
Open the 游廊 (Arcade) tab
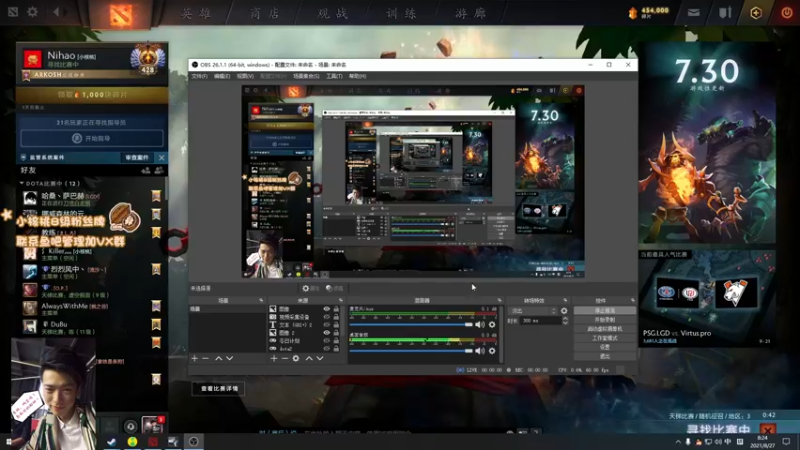coord(470,13)
